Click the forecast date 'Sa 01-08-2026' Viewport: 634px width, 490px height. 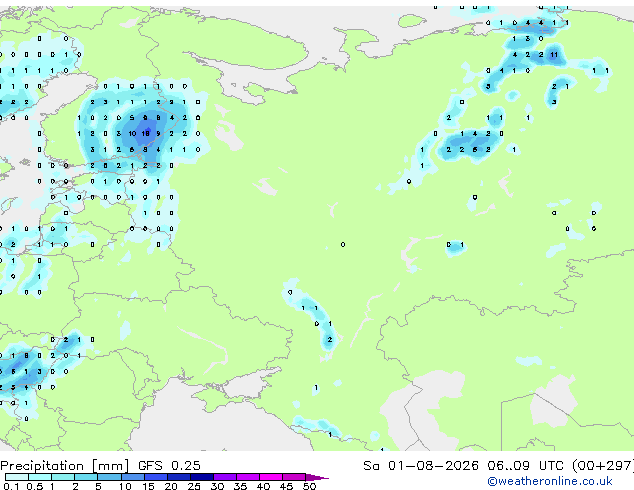click(x=421, y=466)
